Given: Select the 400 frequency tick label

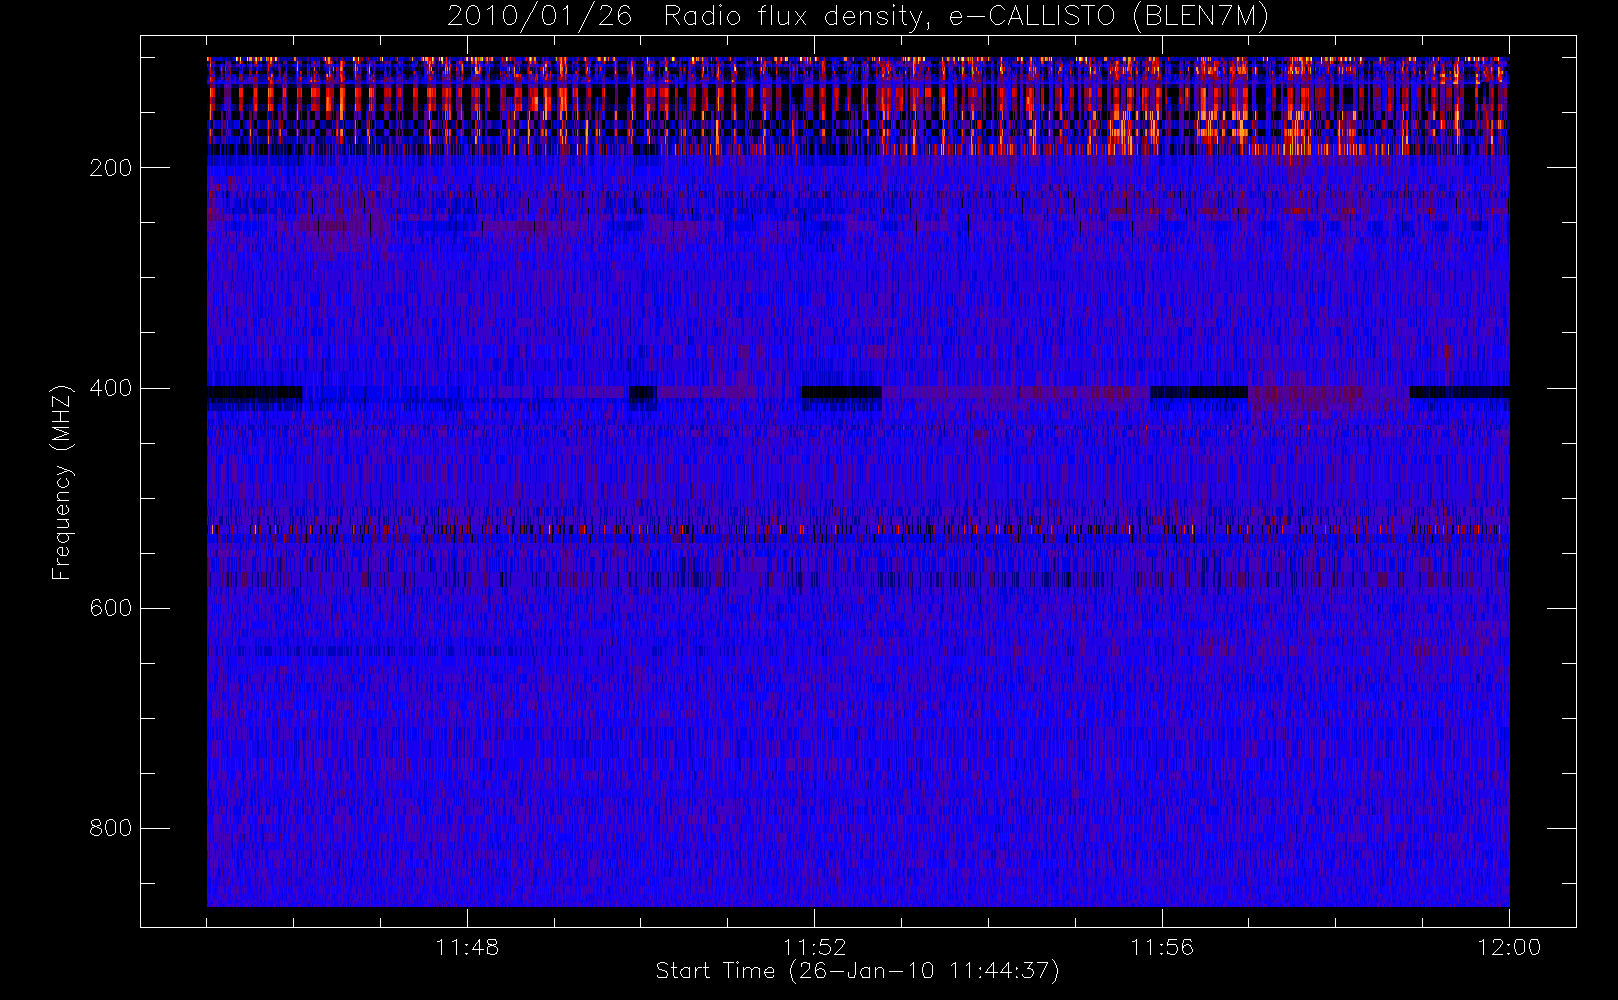Looking at the screenshot, I should (x=111, y=388).
